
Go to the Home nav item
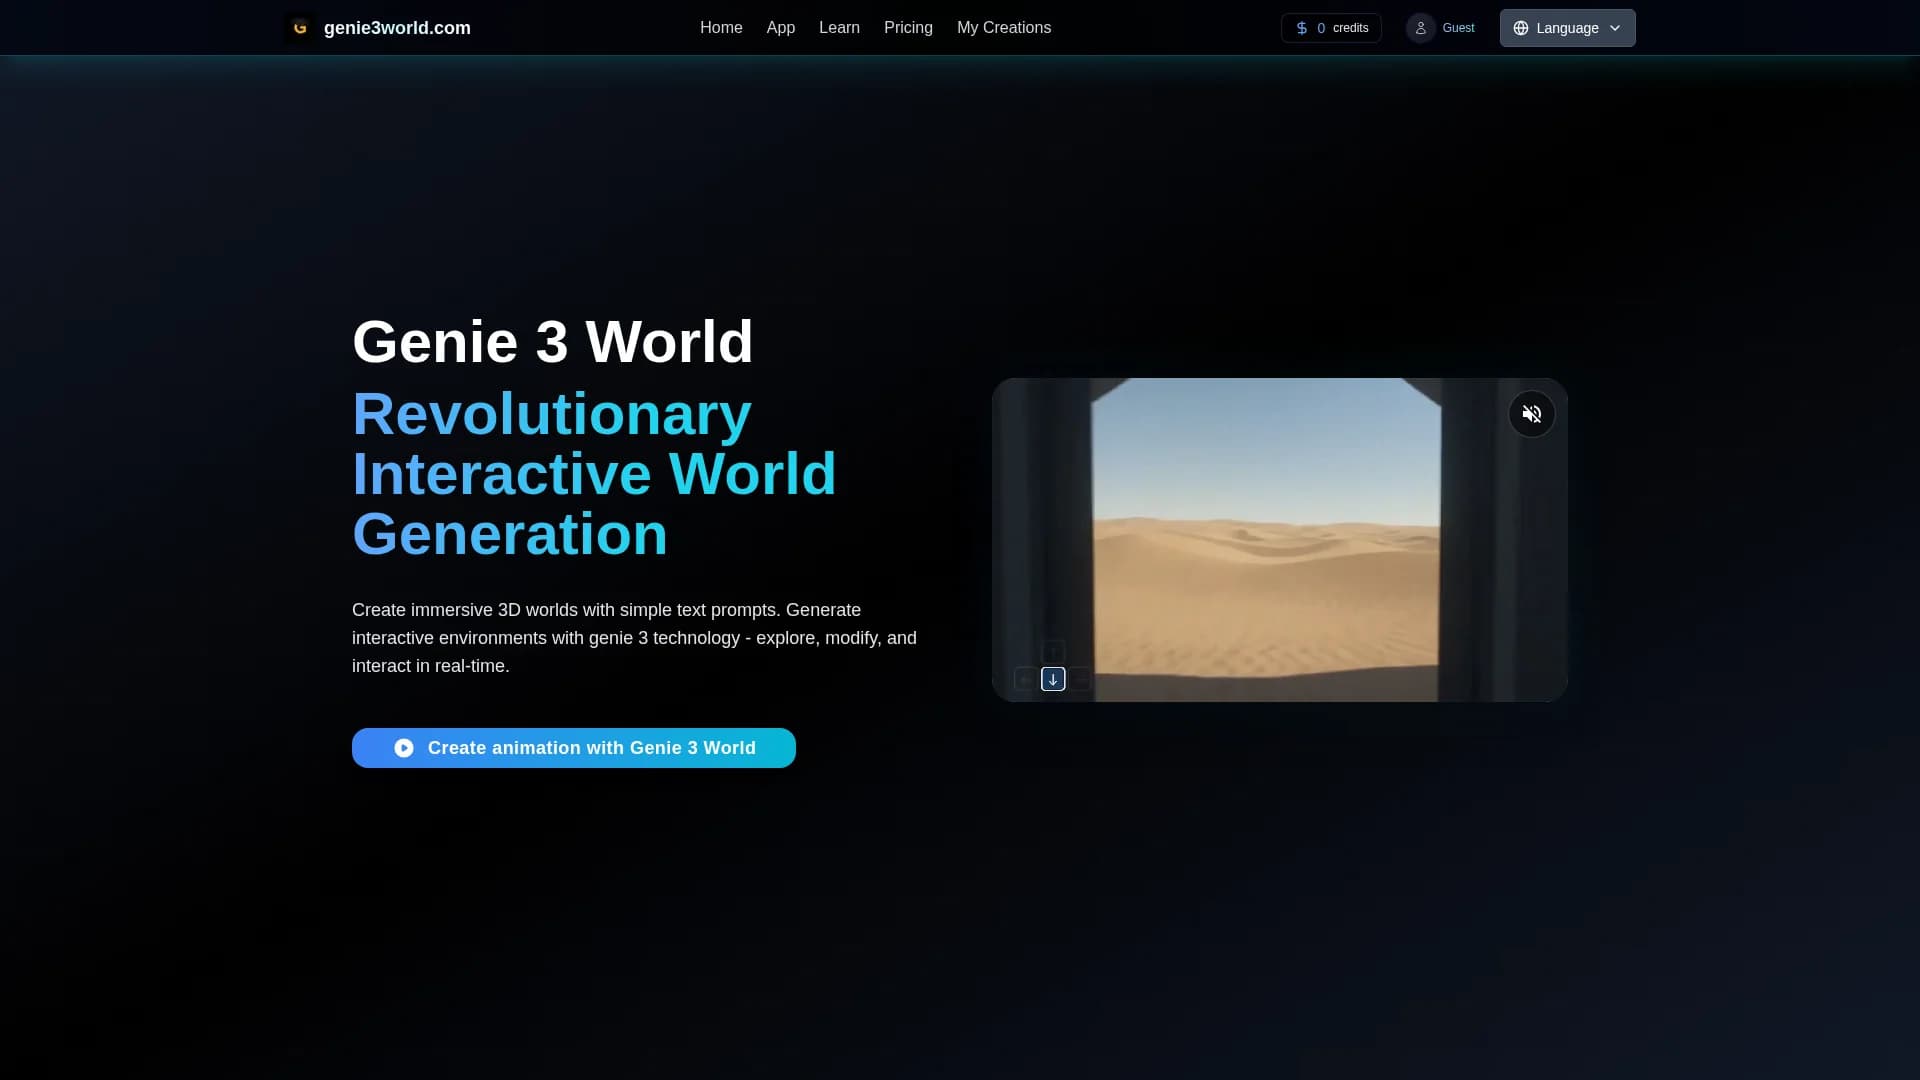coord(721,28)
